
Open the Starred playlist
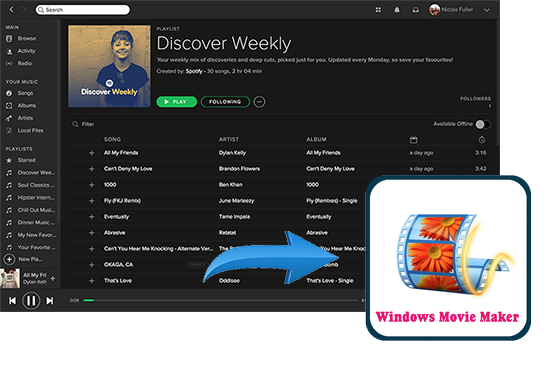point(27,160)
